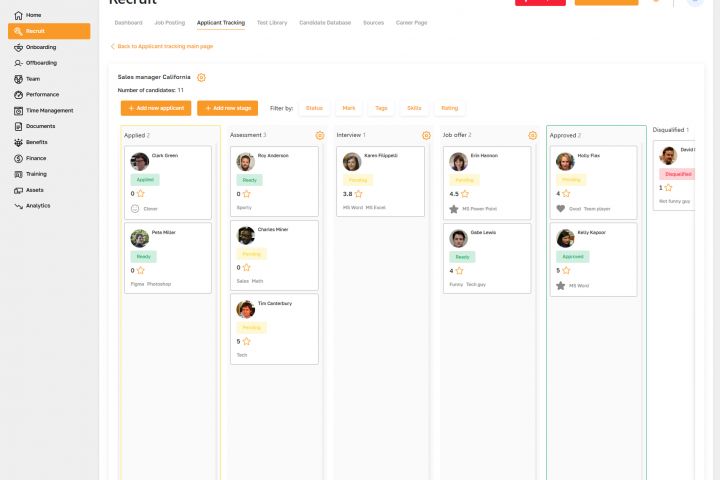Click the Disqualified status badge
Image resolution: width=720 pixels, height=480 pixels.
point(678,174)
